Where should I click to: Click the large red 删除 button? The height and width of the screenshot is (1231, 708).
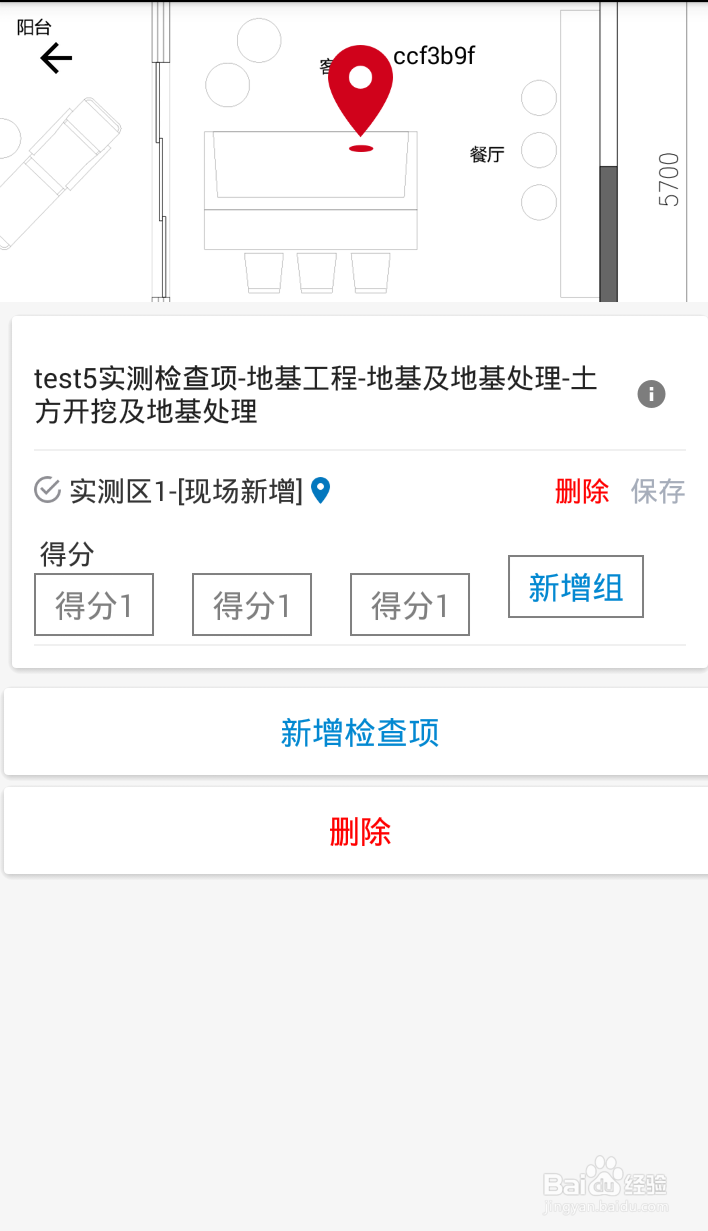pos(356,831)
